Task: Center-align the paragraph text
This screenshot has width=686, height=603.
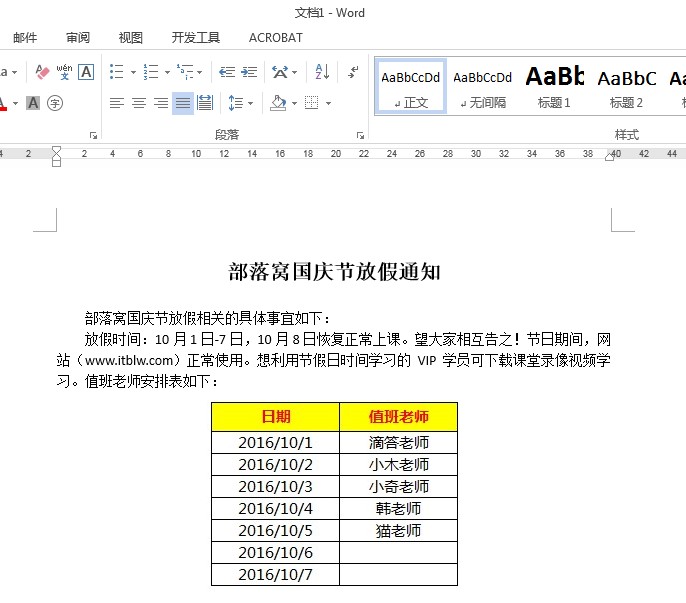Action: point(139,103)
